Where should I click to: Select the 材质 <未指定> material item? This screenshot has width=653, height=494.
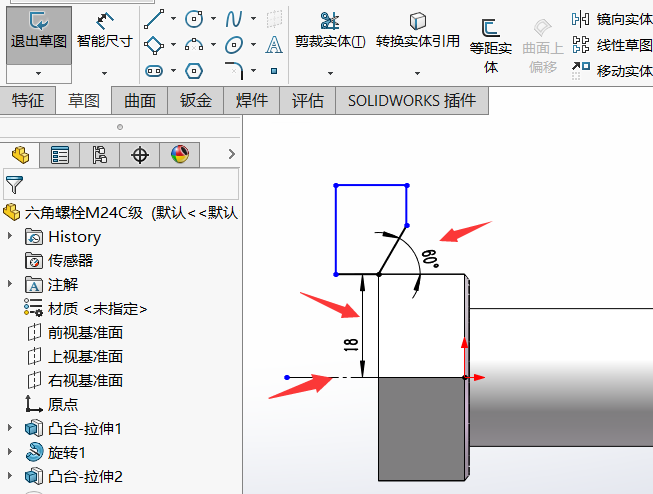pos(86,309)
